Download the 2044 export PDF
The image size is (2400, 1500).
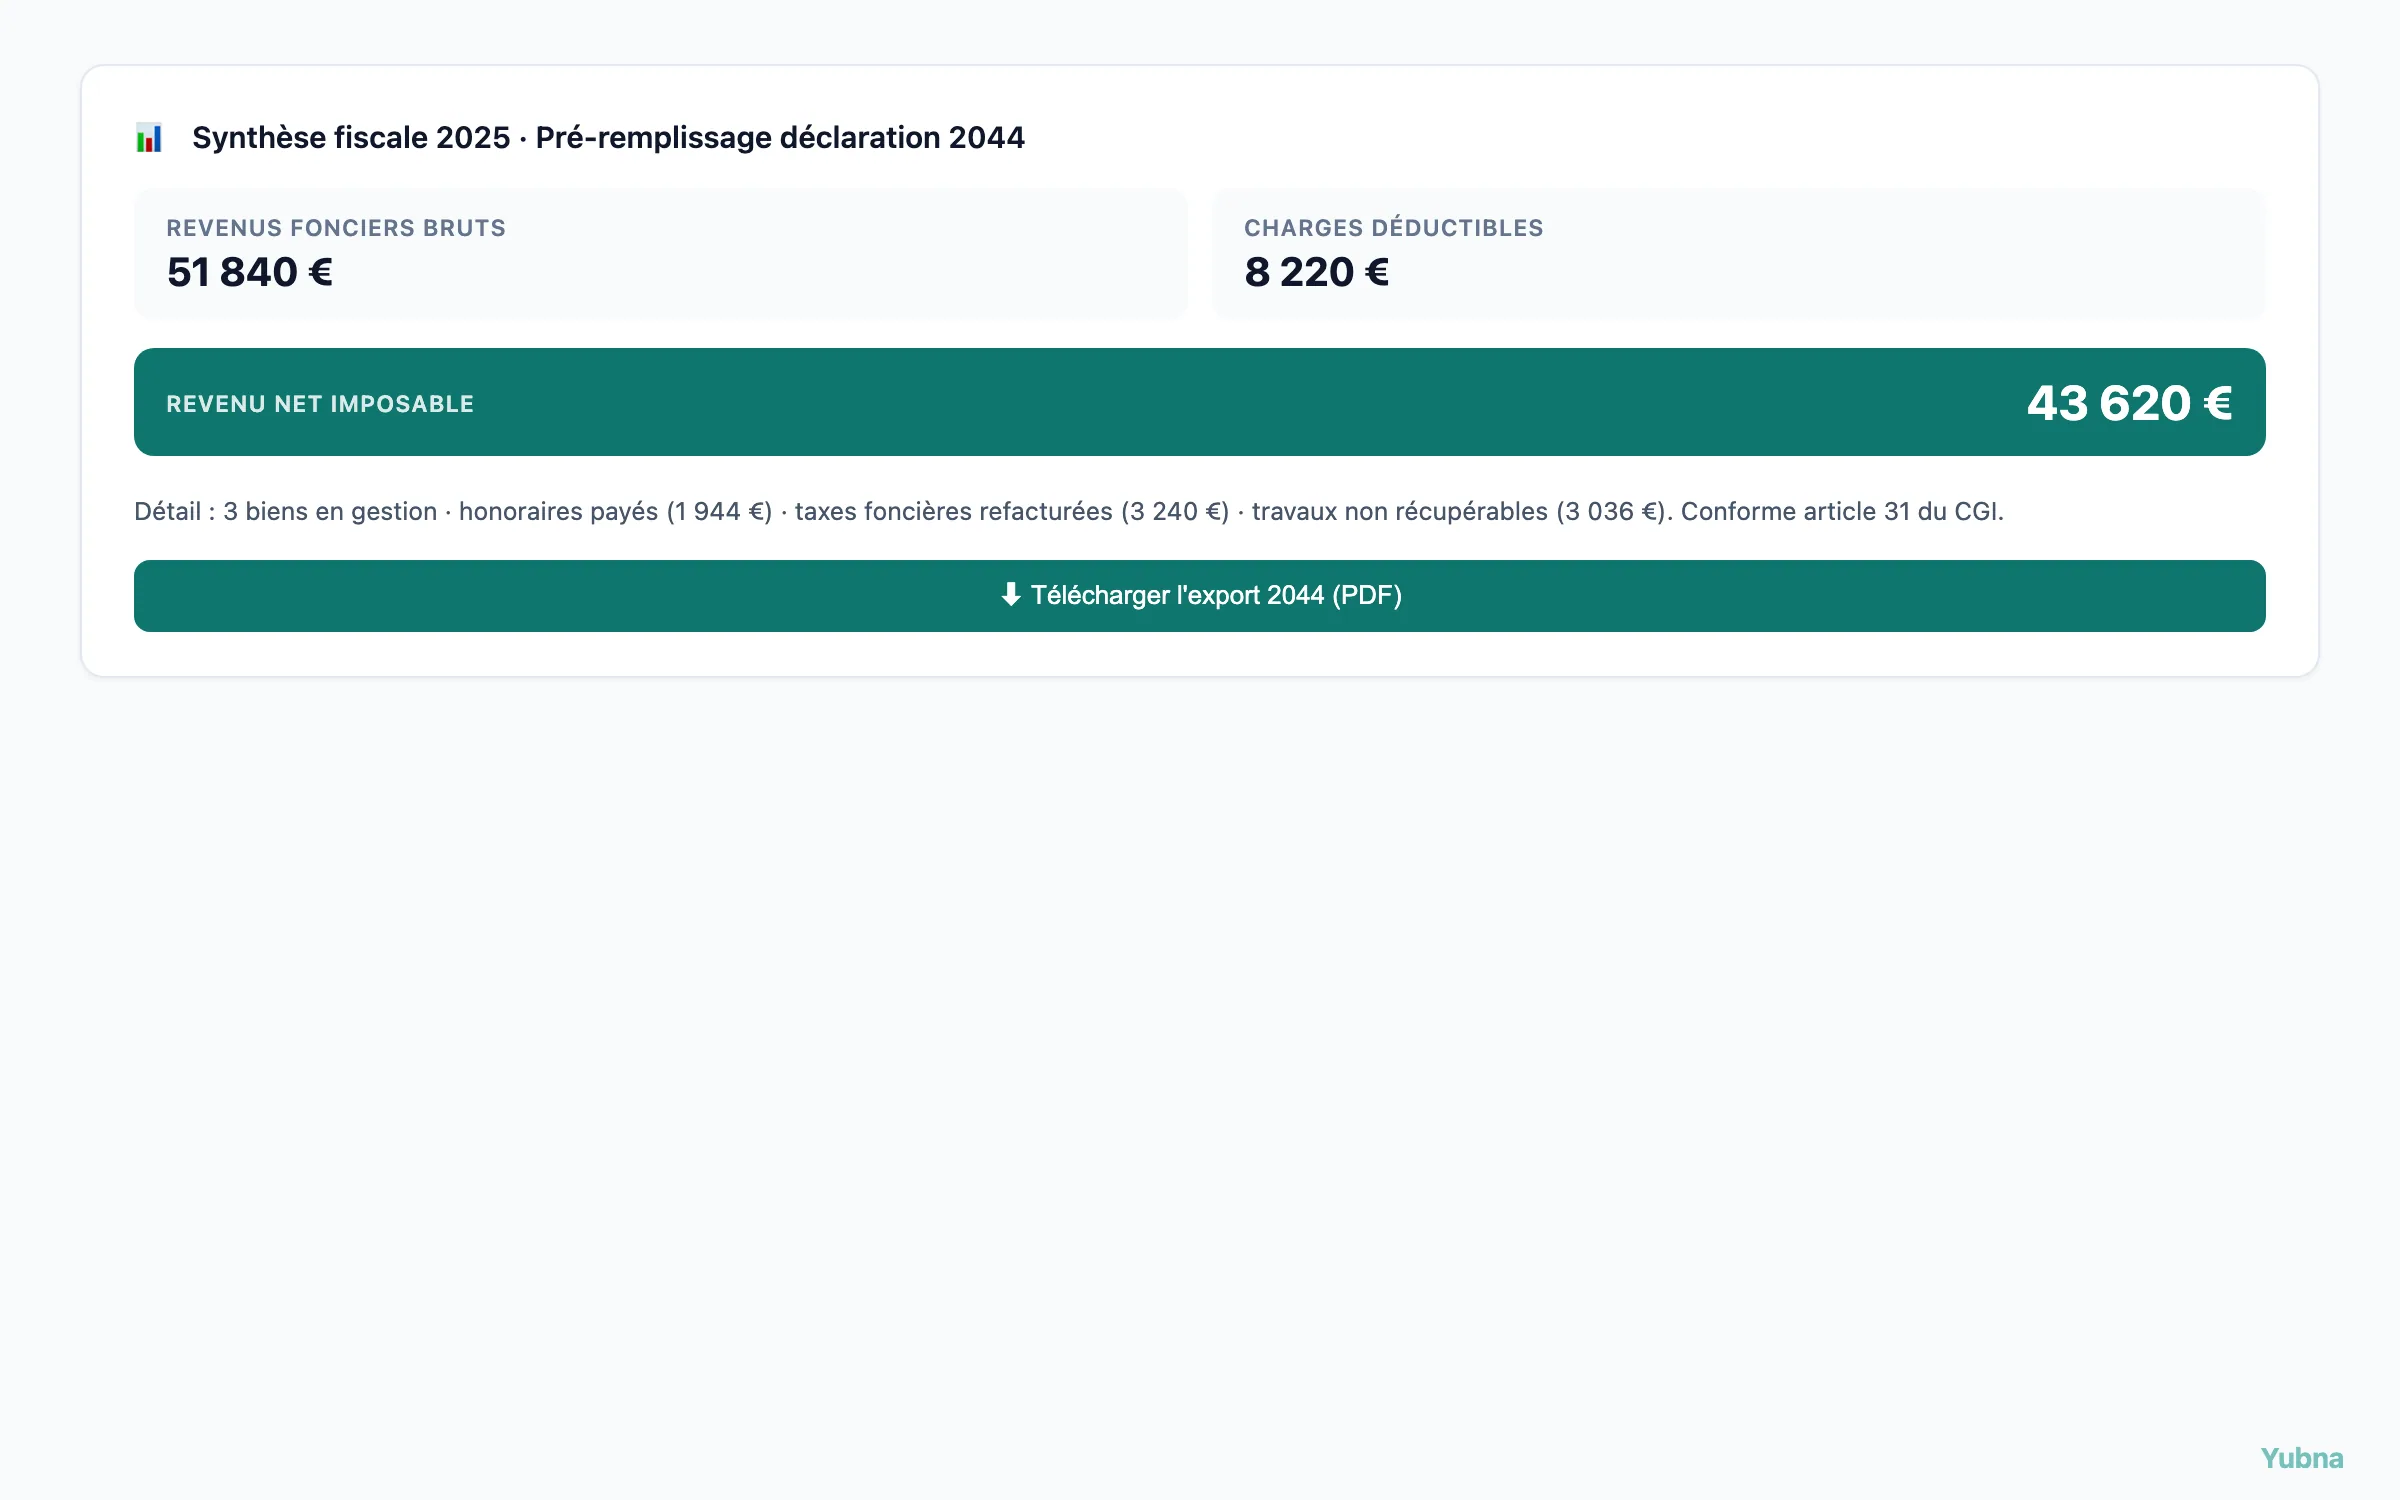coord(1200,596)
